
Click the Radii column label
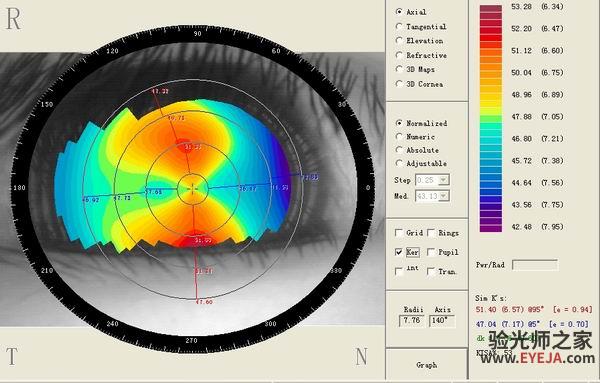(x=413, y=309)
